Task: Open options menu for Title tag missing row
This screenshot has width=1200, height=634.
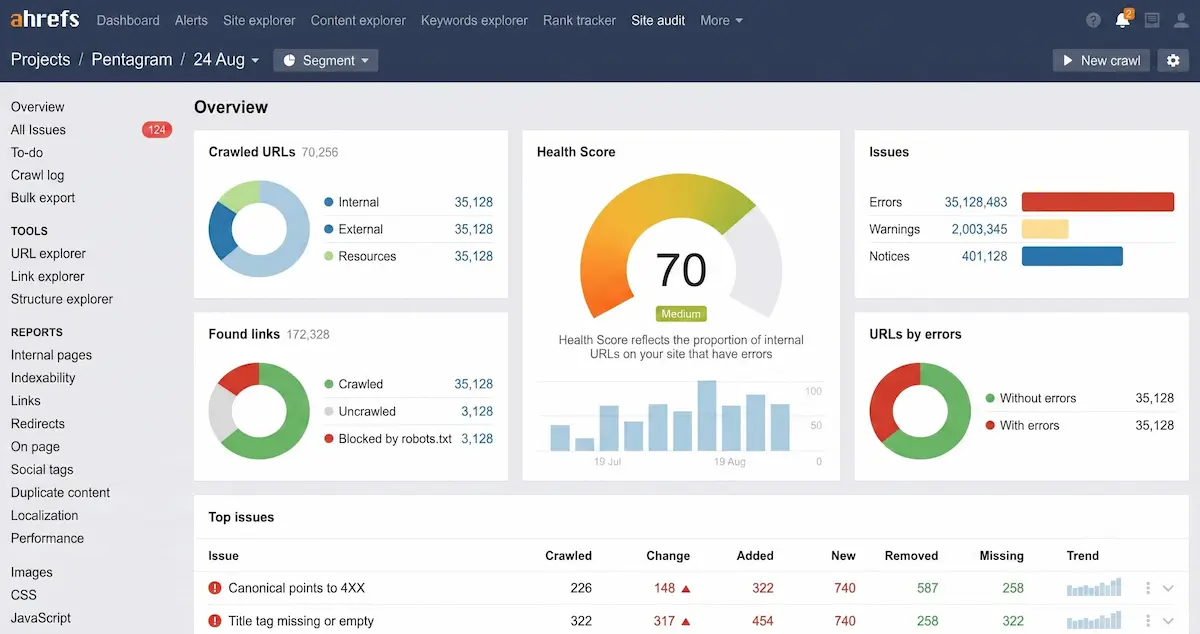Action: tap(1148, 621)
